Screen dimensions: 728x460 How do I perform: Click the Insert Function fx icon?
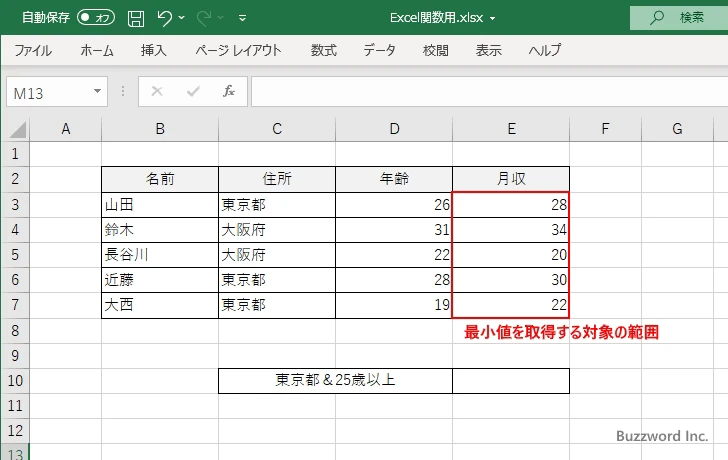click(x=229, y=91)
